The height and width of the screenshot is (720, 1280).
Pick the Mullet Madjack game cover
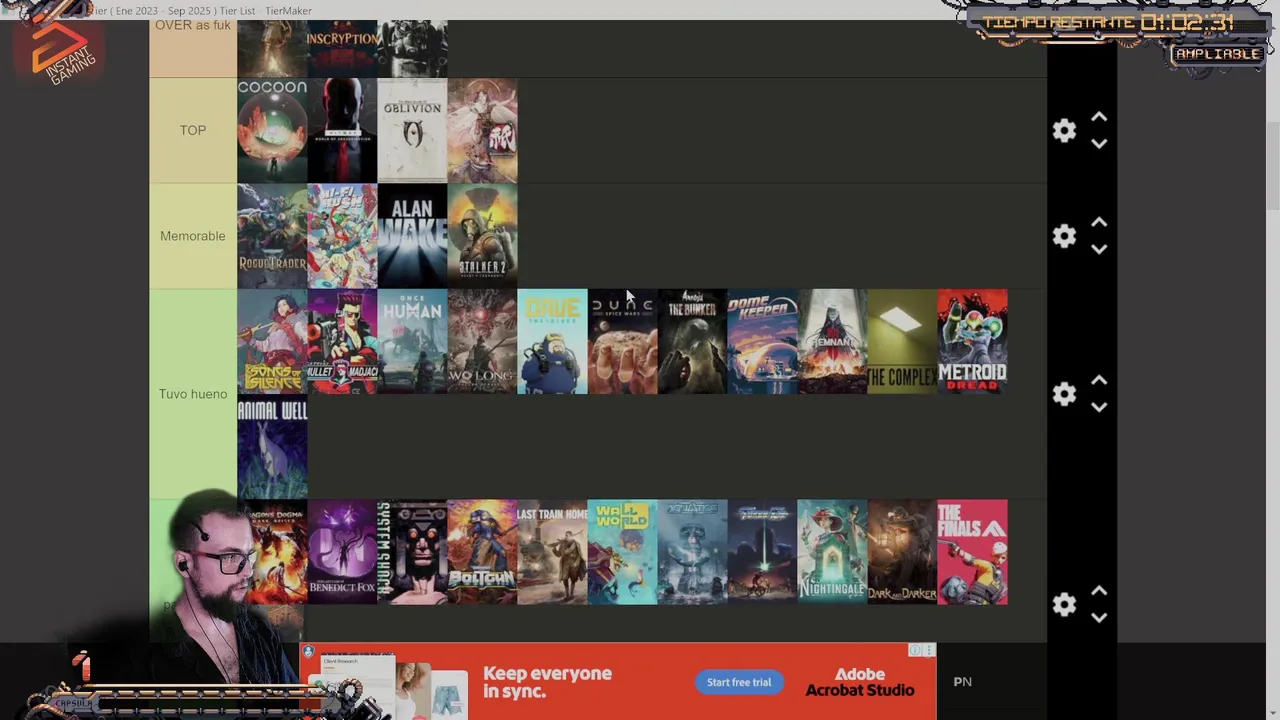(342, 341)
